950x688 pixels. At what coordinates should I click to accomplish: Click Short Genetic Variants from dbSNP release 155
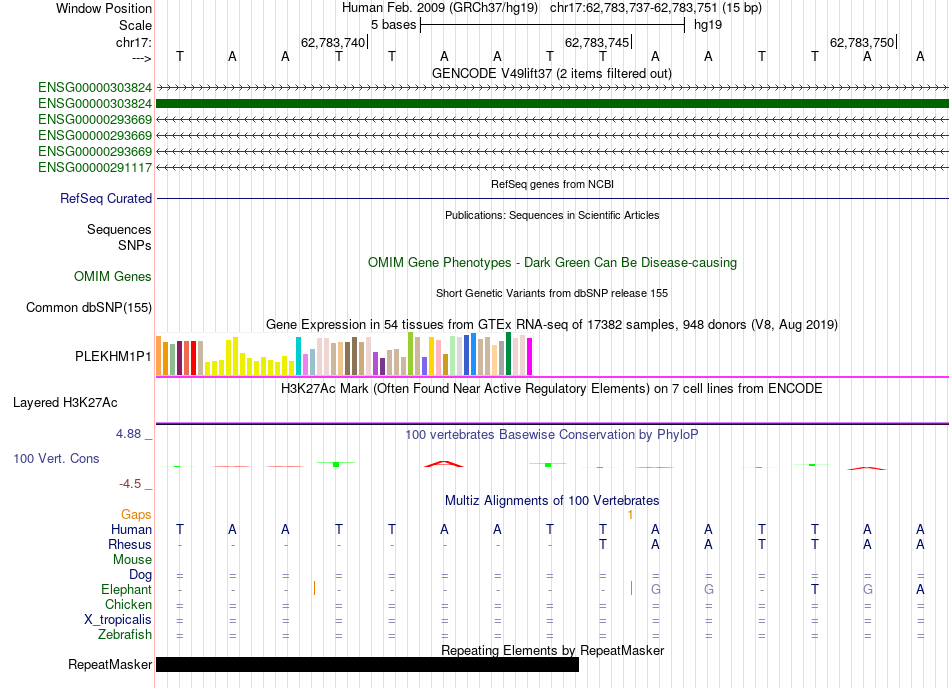pos(552,293)
